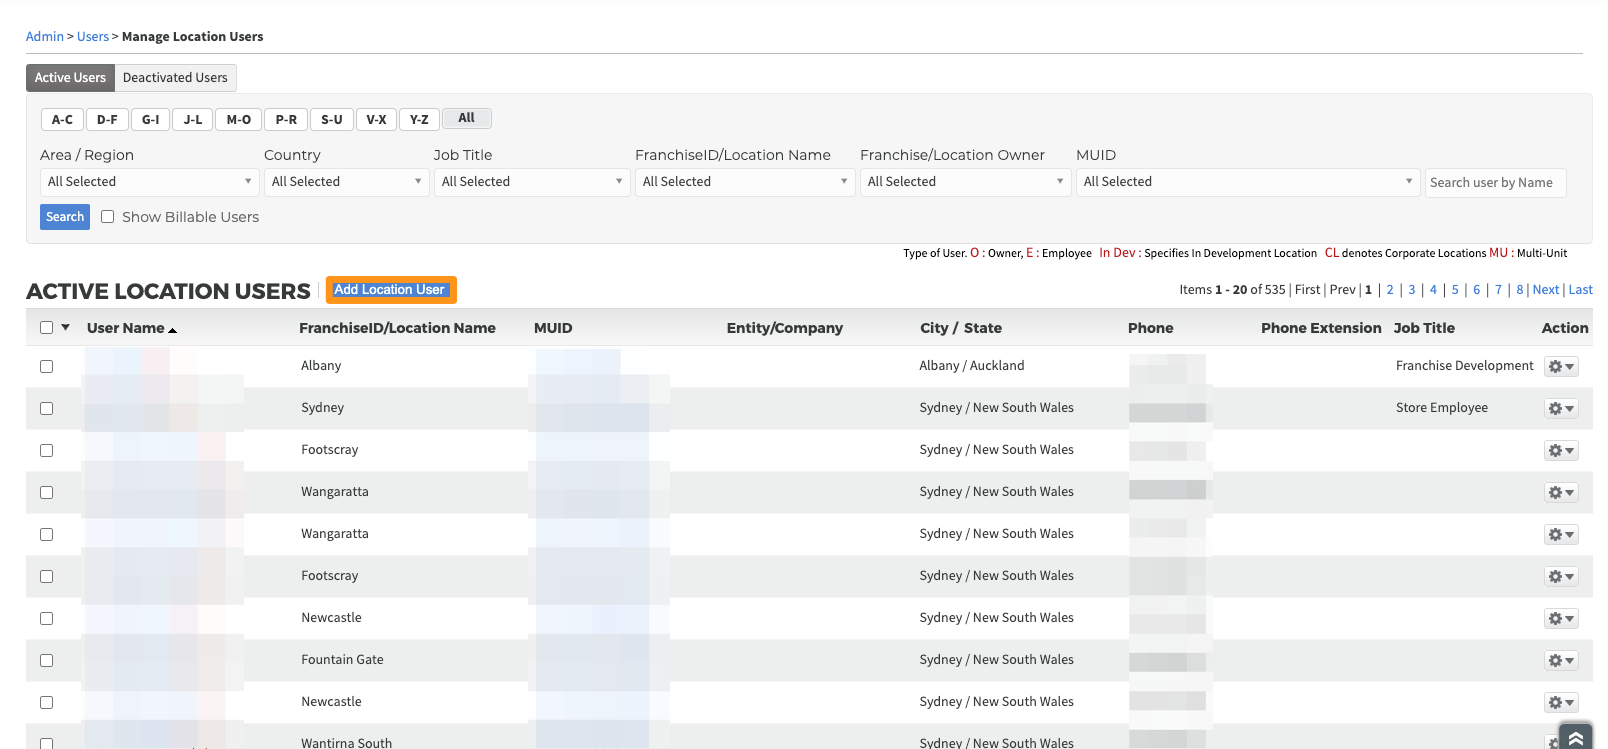The width and height of the screenshot is (1608, 749).
Task: Click the Fountain Gate location name cell
Action: point(342,660)
